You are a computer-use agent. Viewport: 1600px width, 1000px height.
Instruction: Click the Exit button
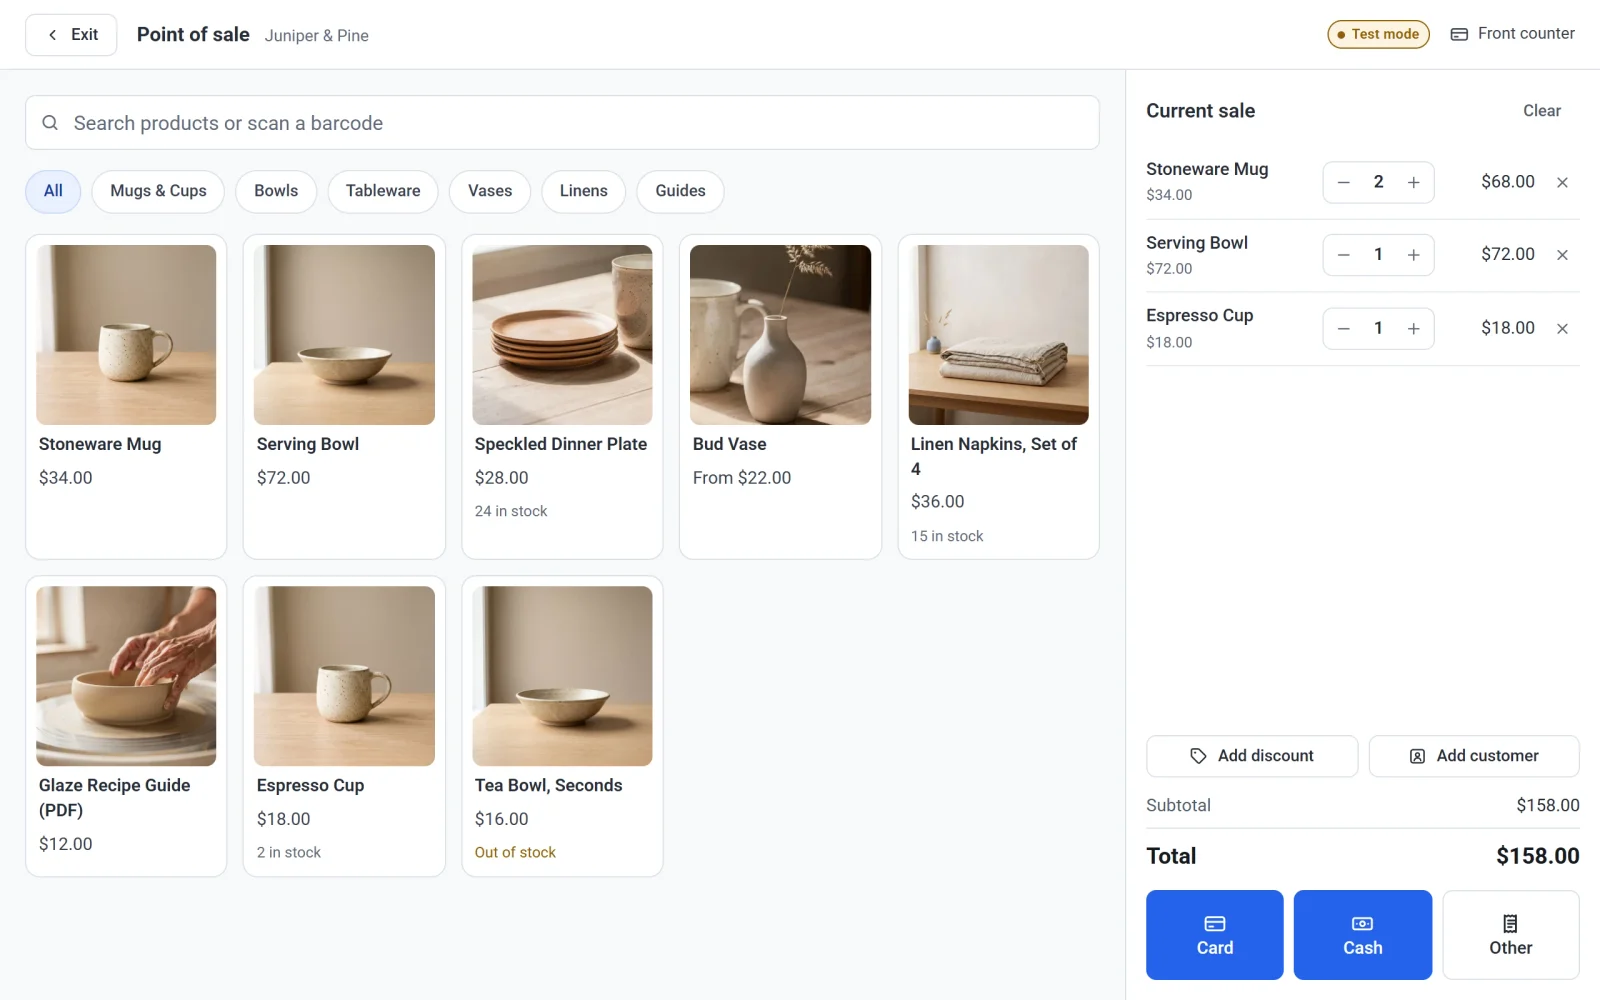coord(71,35)
